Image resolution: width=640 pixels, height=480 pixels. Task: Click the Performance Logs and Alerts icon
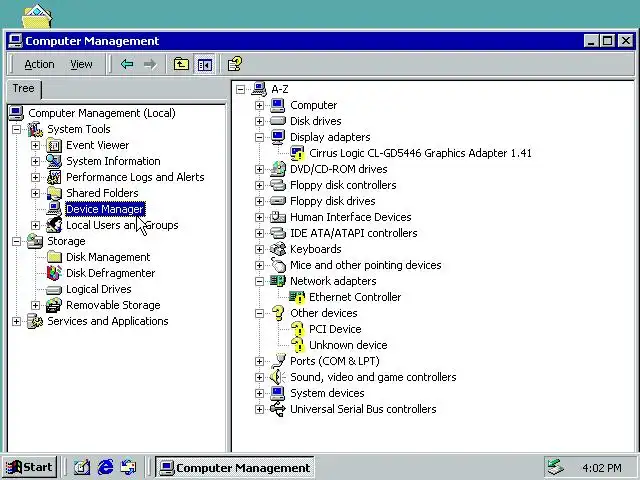(x=54, y=177)
